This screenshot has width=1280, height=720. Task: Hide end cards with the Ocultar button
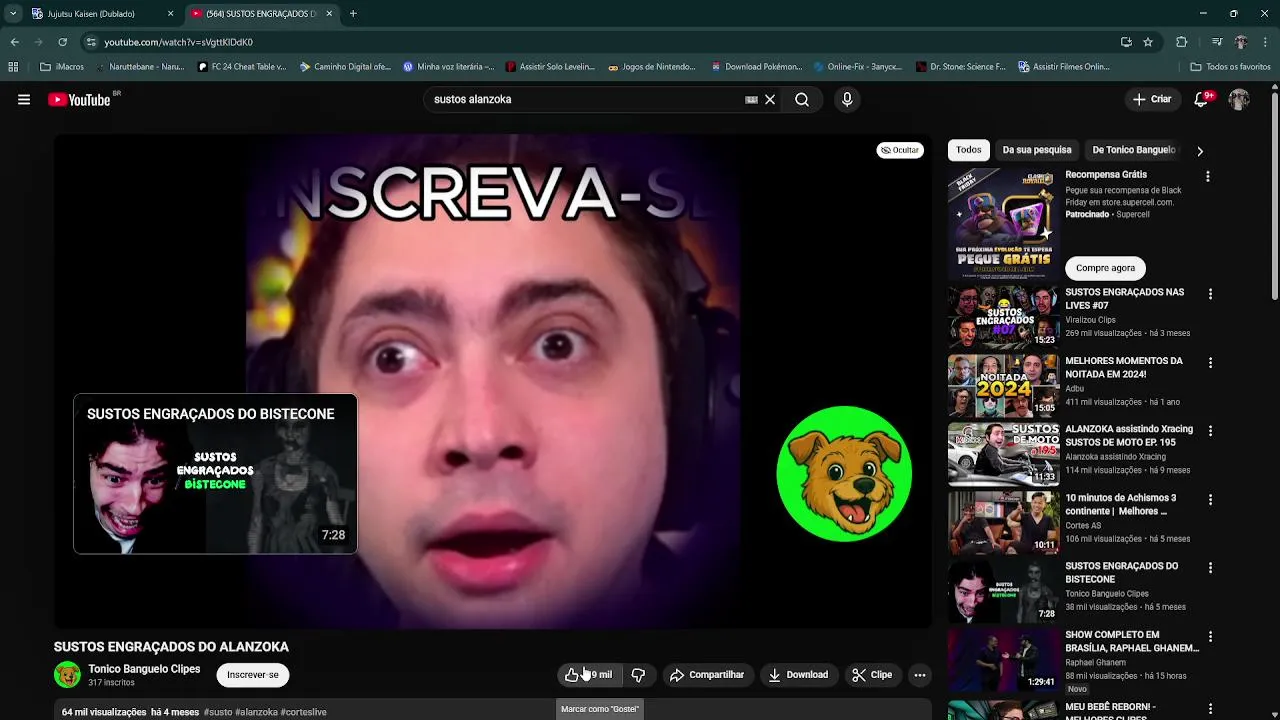point(900,150)
